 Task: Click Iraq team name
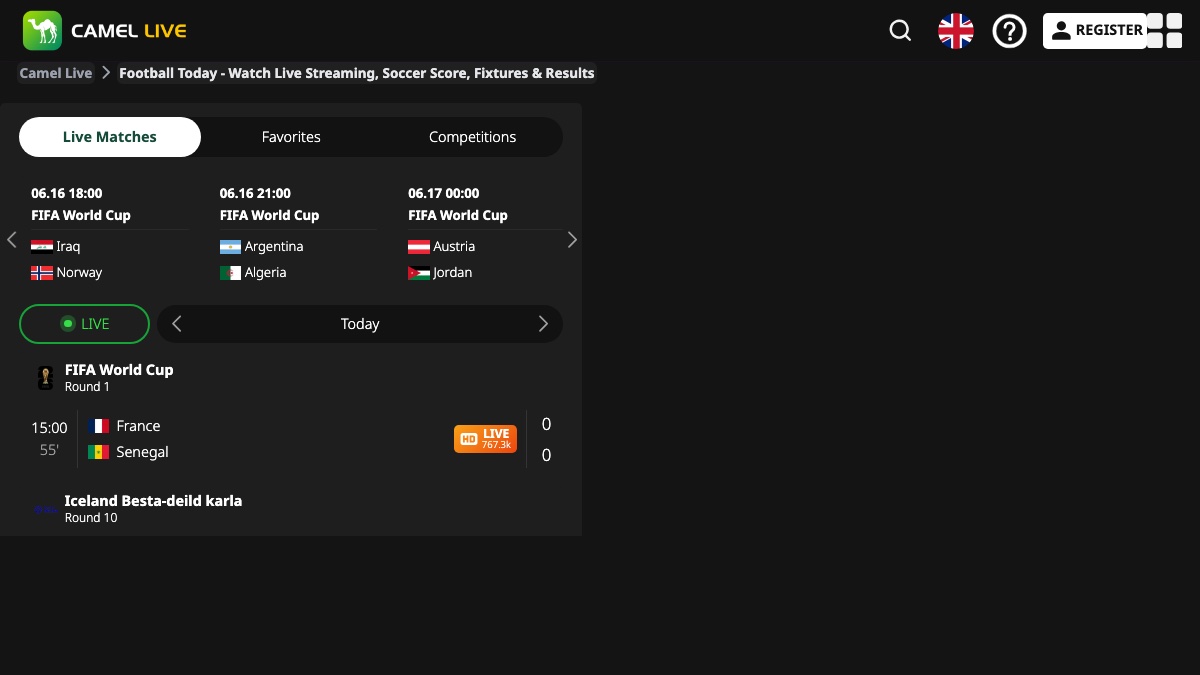tap(68, 247)
